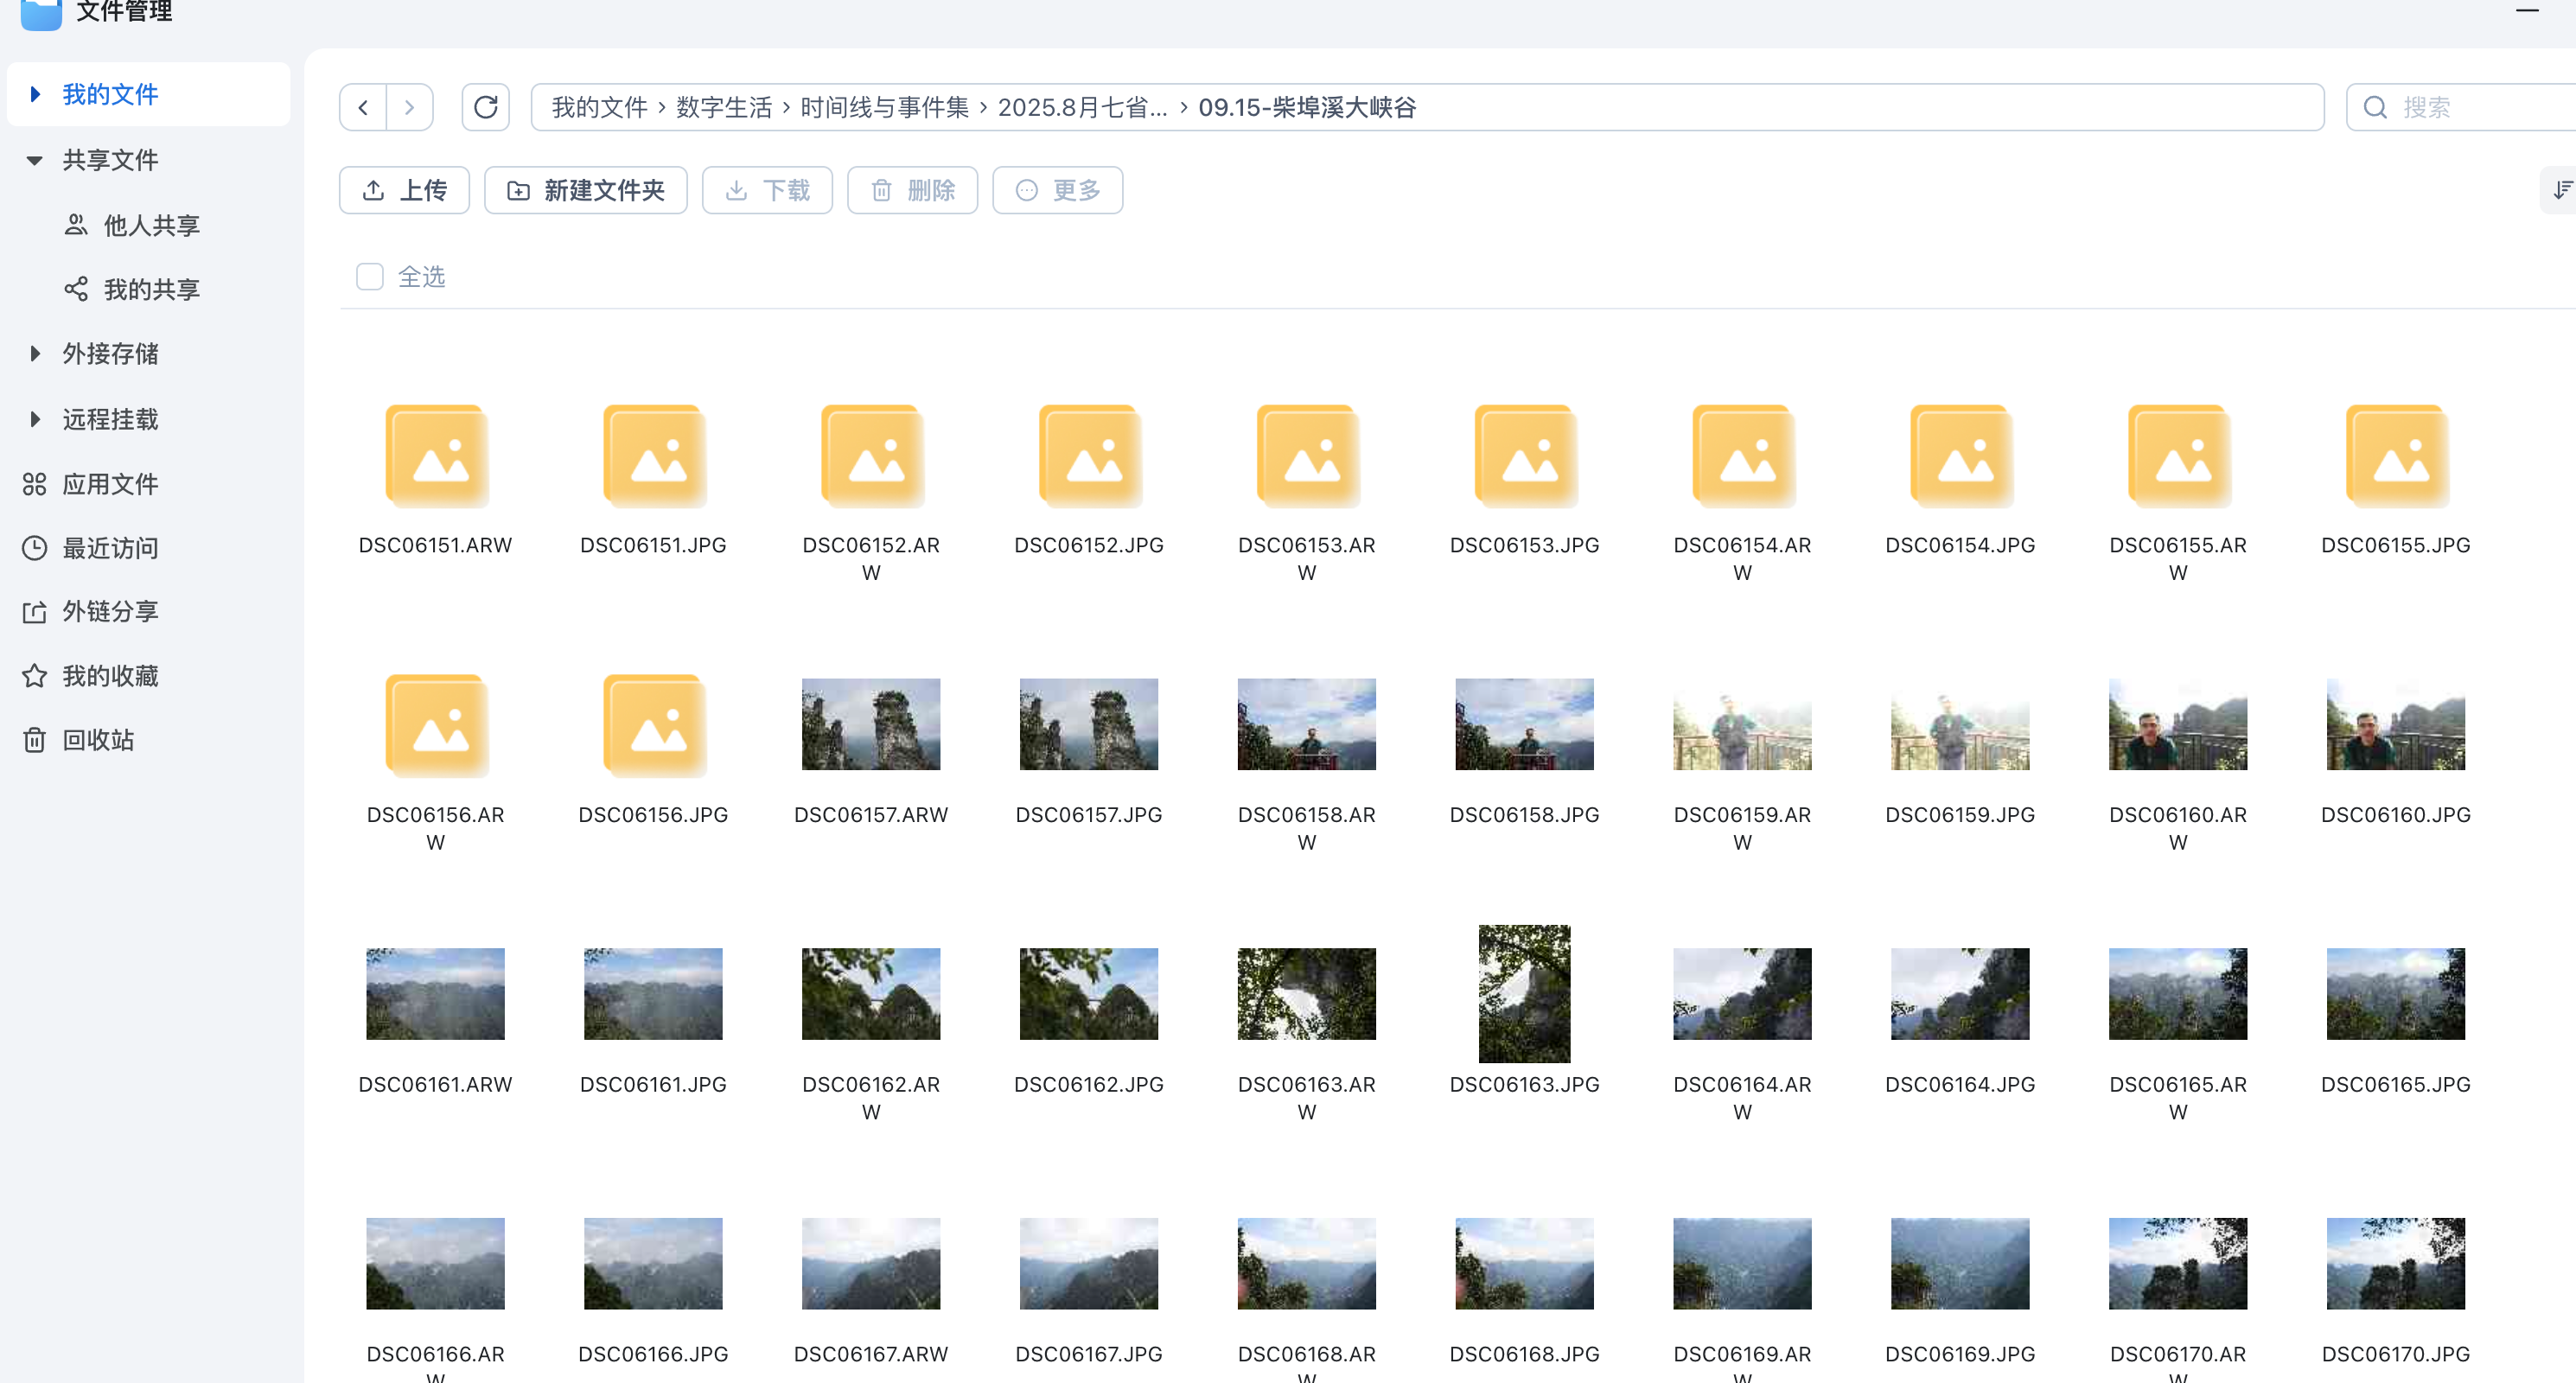Expand the 外接存储 tree arrow
This screenshot has height=1383, width=2576.
pos(35,353)
